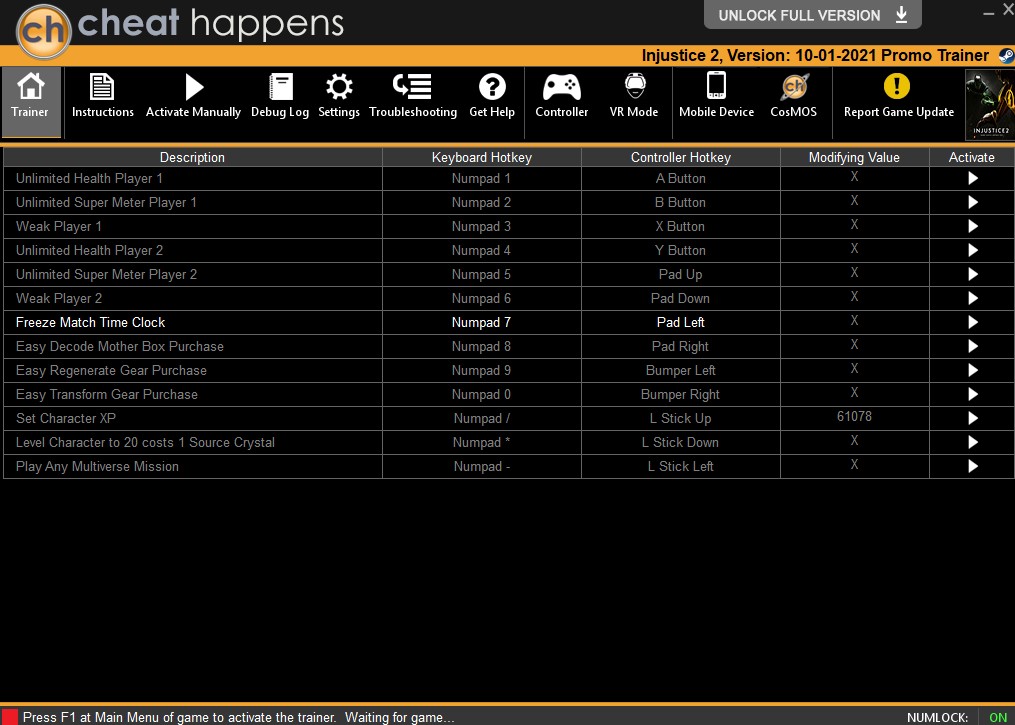Click the NUMLOCK ON indicator
Viewport: 1015px width, 725px height.
click(x=998, y=717)
